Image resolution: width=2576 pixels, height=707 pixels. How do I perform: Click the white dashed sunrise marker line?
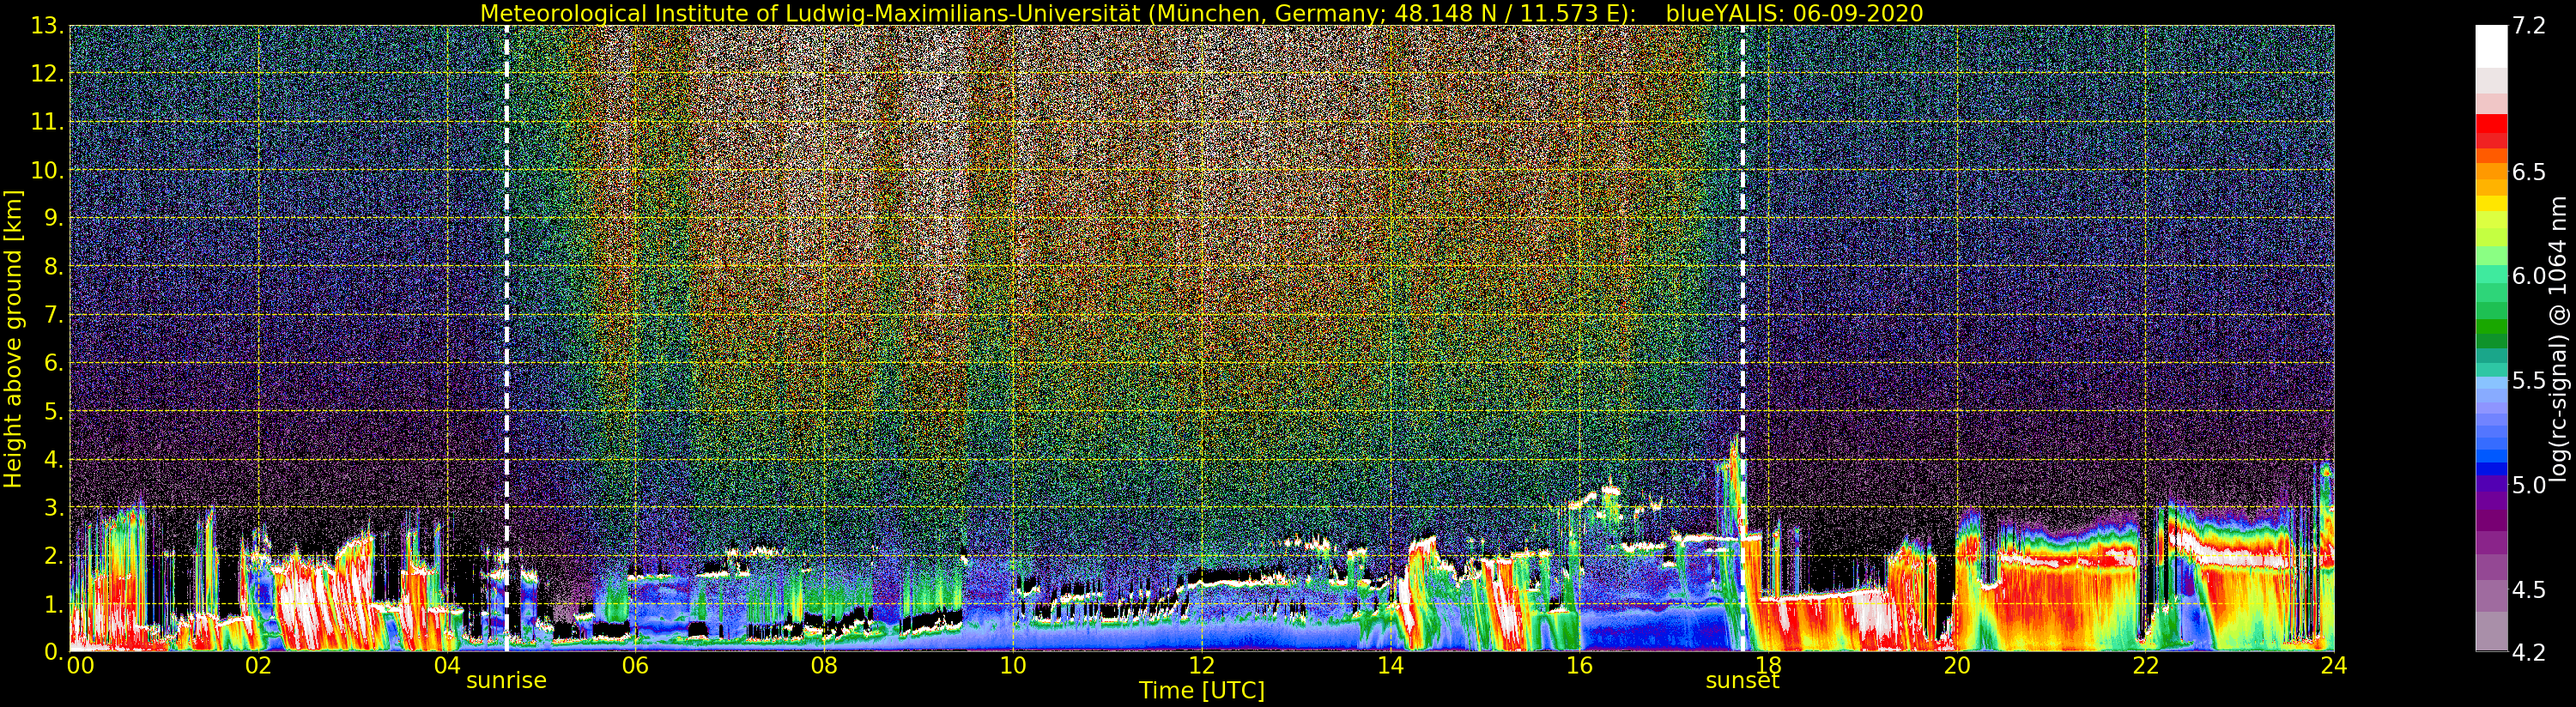click(507, 338)
